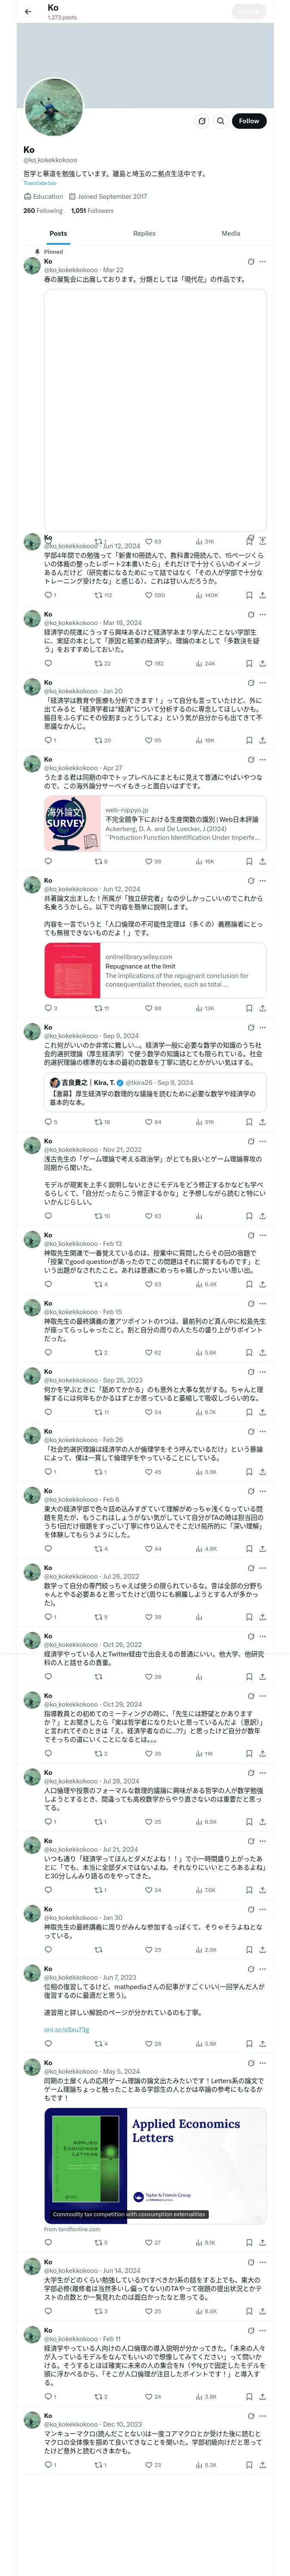The width and height of the screenshot is (290, 2576).
Task: Open the 1,051 Followers list
Action: (92, 211)
